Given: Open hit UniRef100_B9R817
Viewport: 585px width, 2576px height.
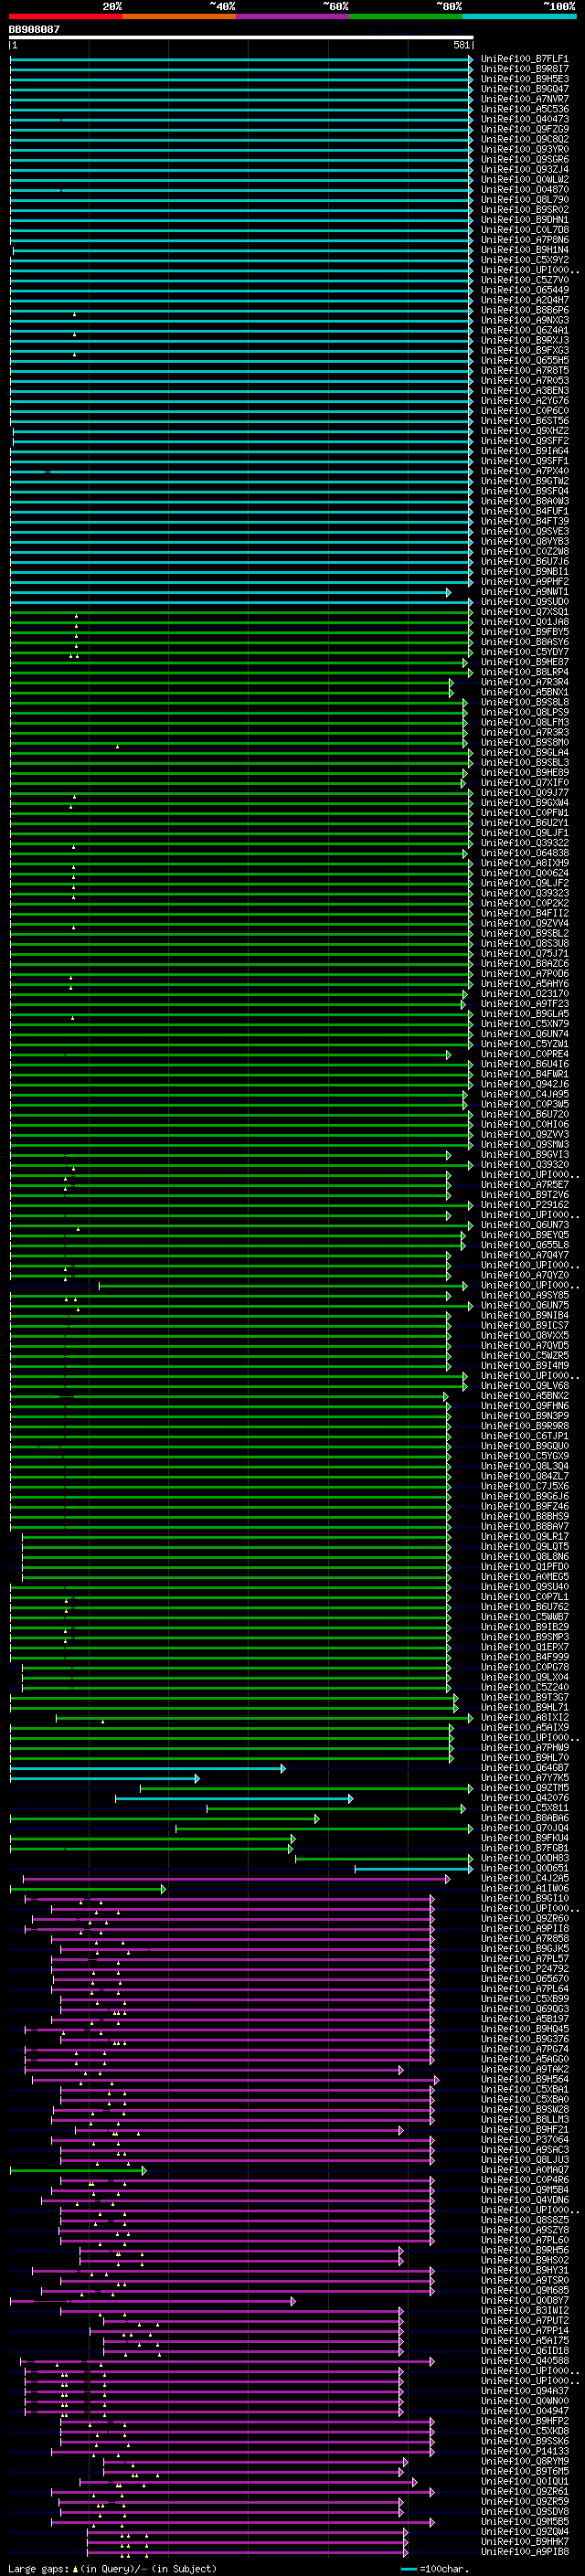Looking at the screenshot, I should click(525, 69).
